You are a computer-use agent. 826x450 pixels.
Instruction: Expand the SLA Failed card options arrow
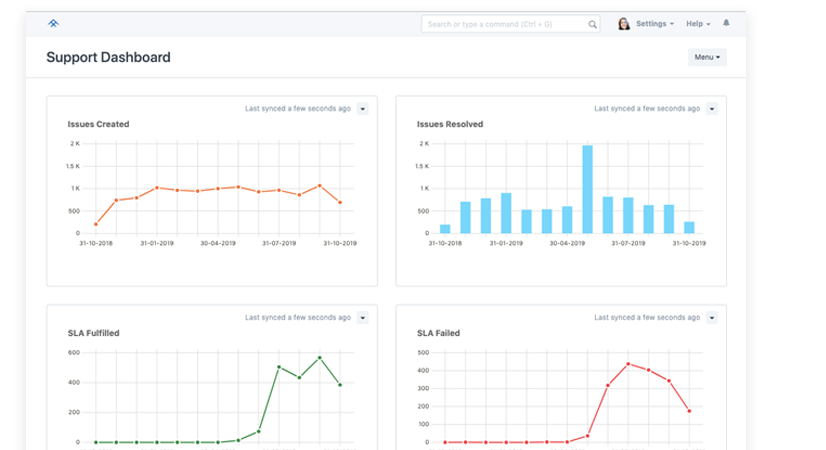pos(712,317)
